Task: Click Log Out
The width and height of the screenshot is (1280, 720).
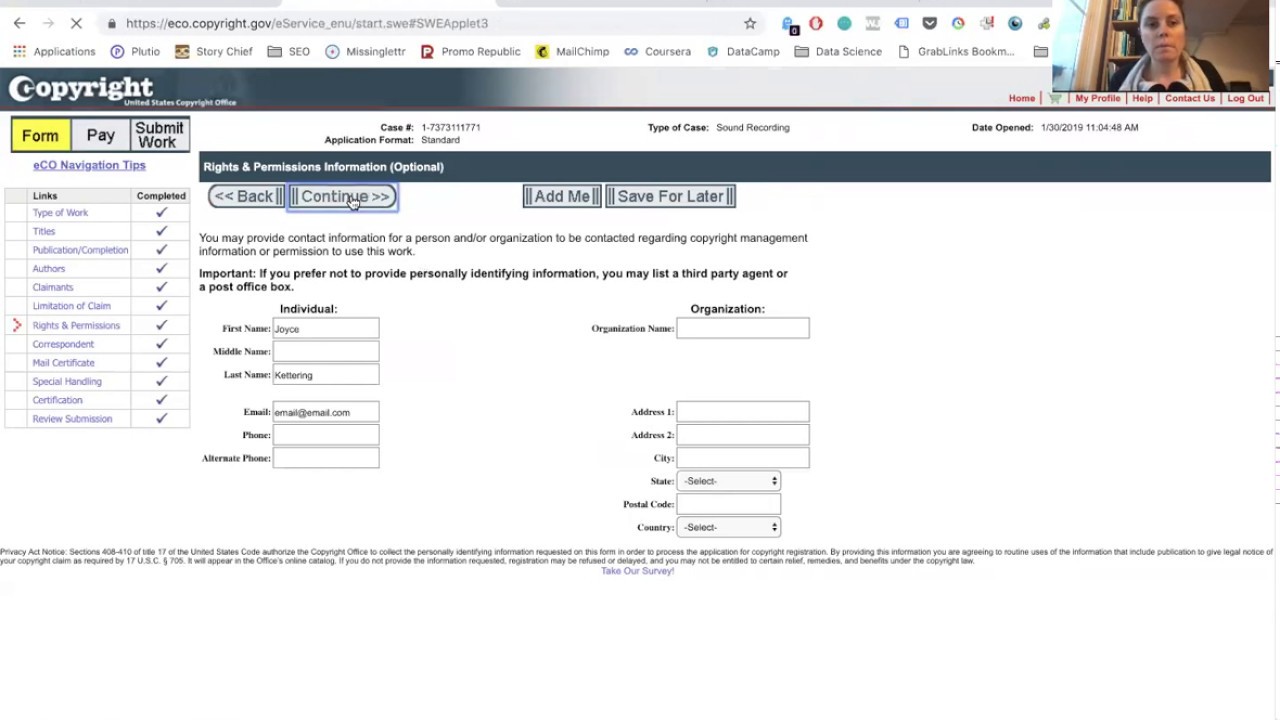Action: tap(1245, 98)
